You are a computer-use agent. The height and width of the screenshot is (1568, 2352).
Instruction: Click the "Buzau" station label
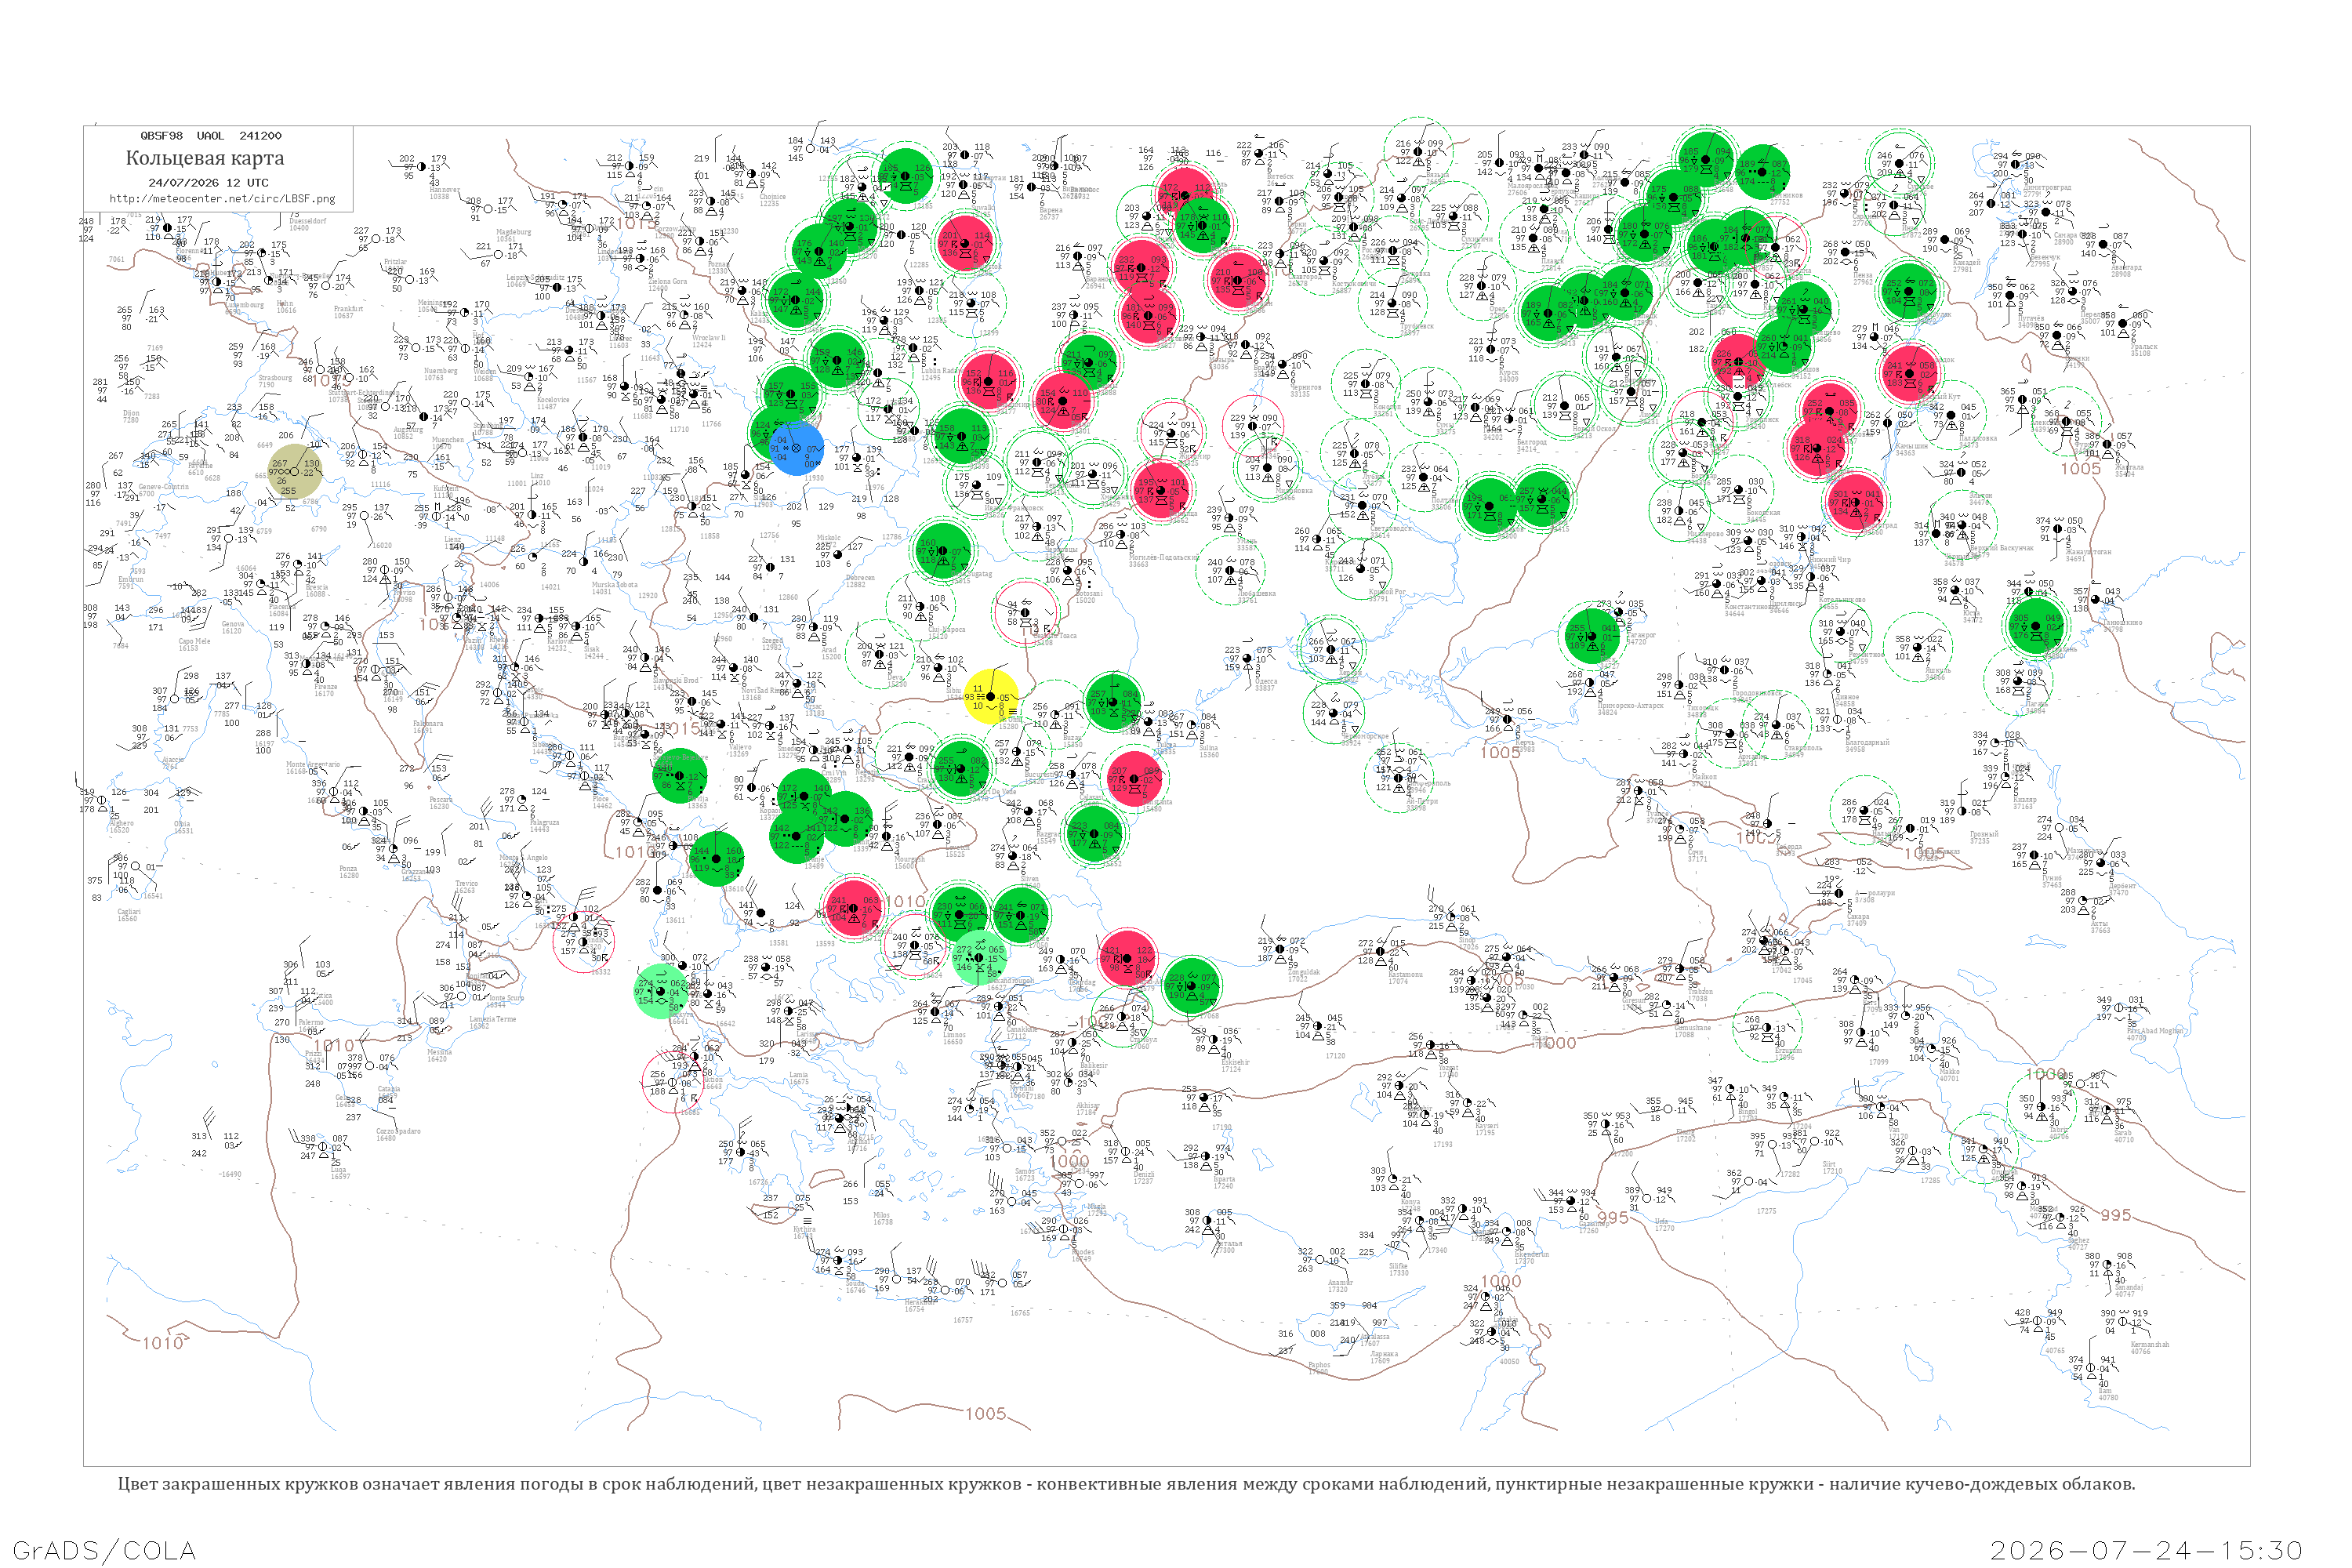[x=1072, y=737]
